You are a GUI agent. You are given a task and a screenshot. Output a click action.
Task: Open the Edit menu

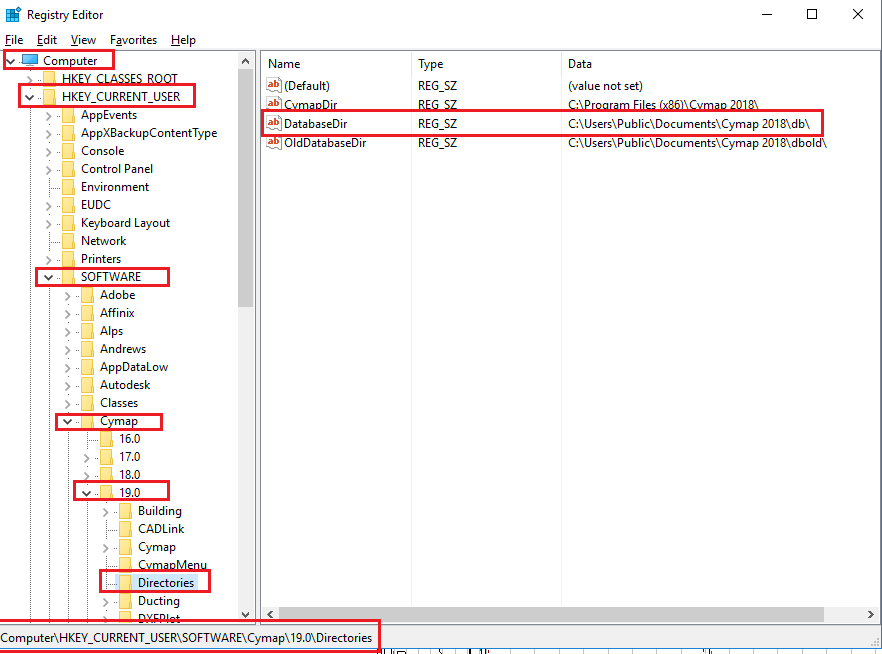(47, 40)
